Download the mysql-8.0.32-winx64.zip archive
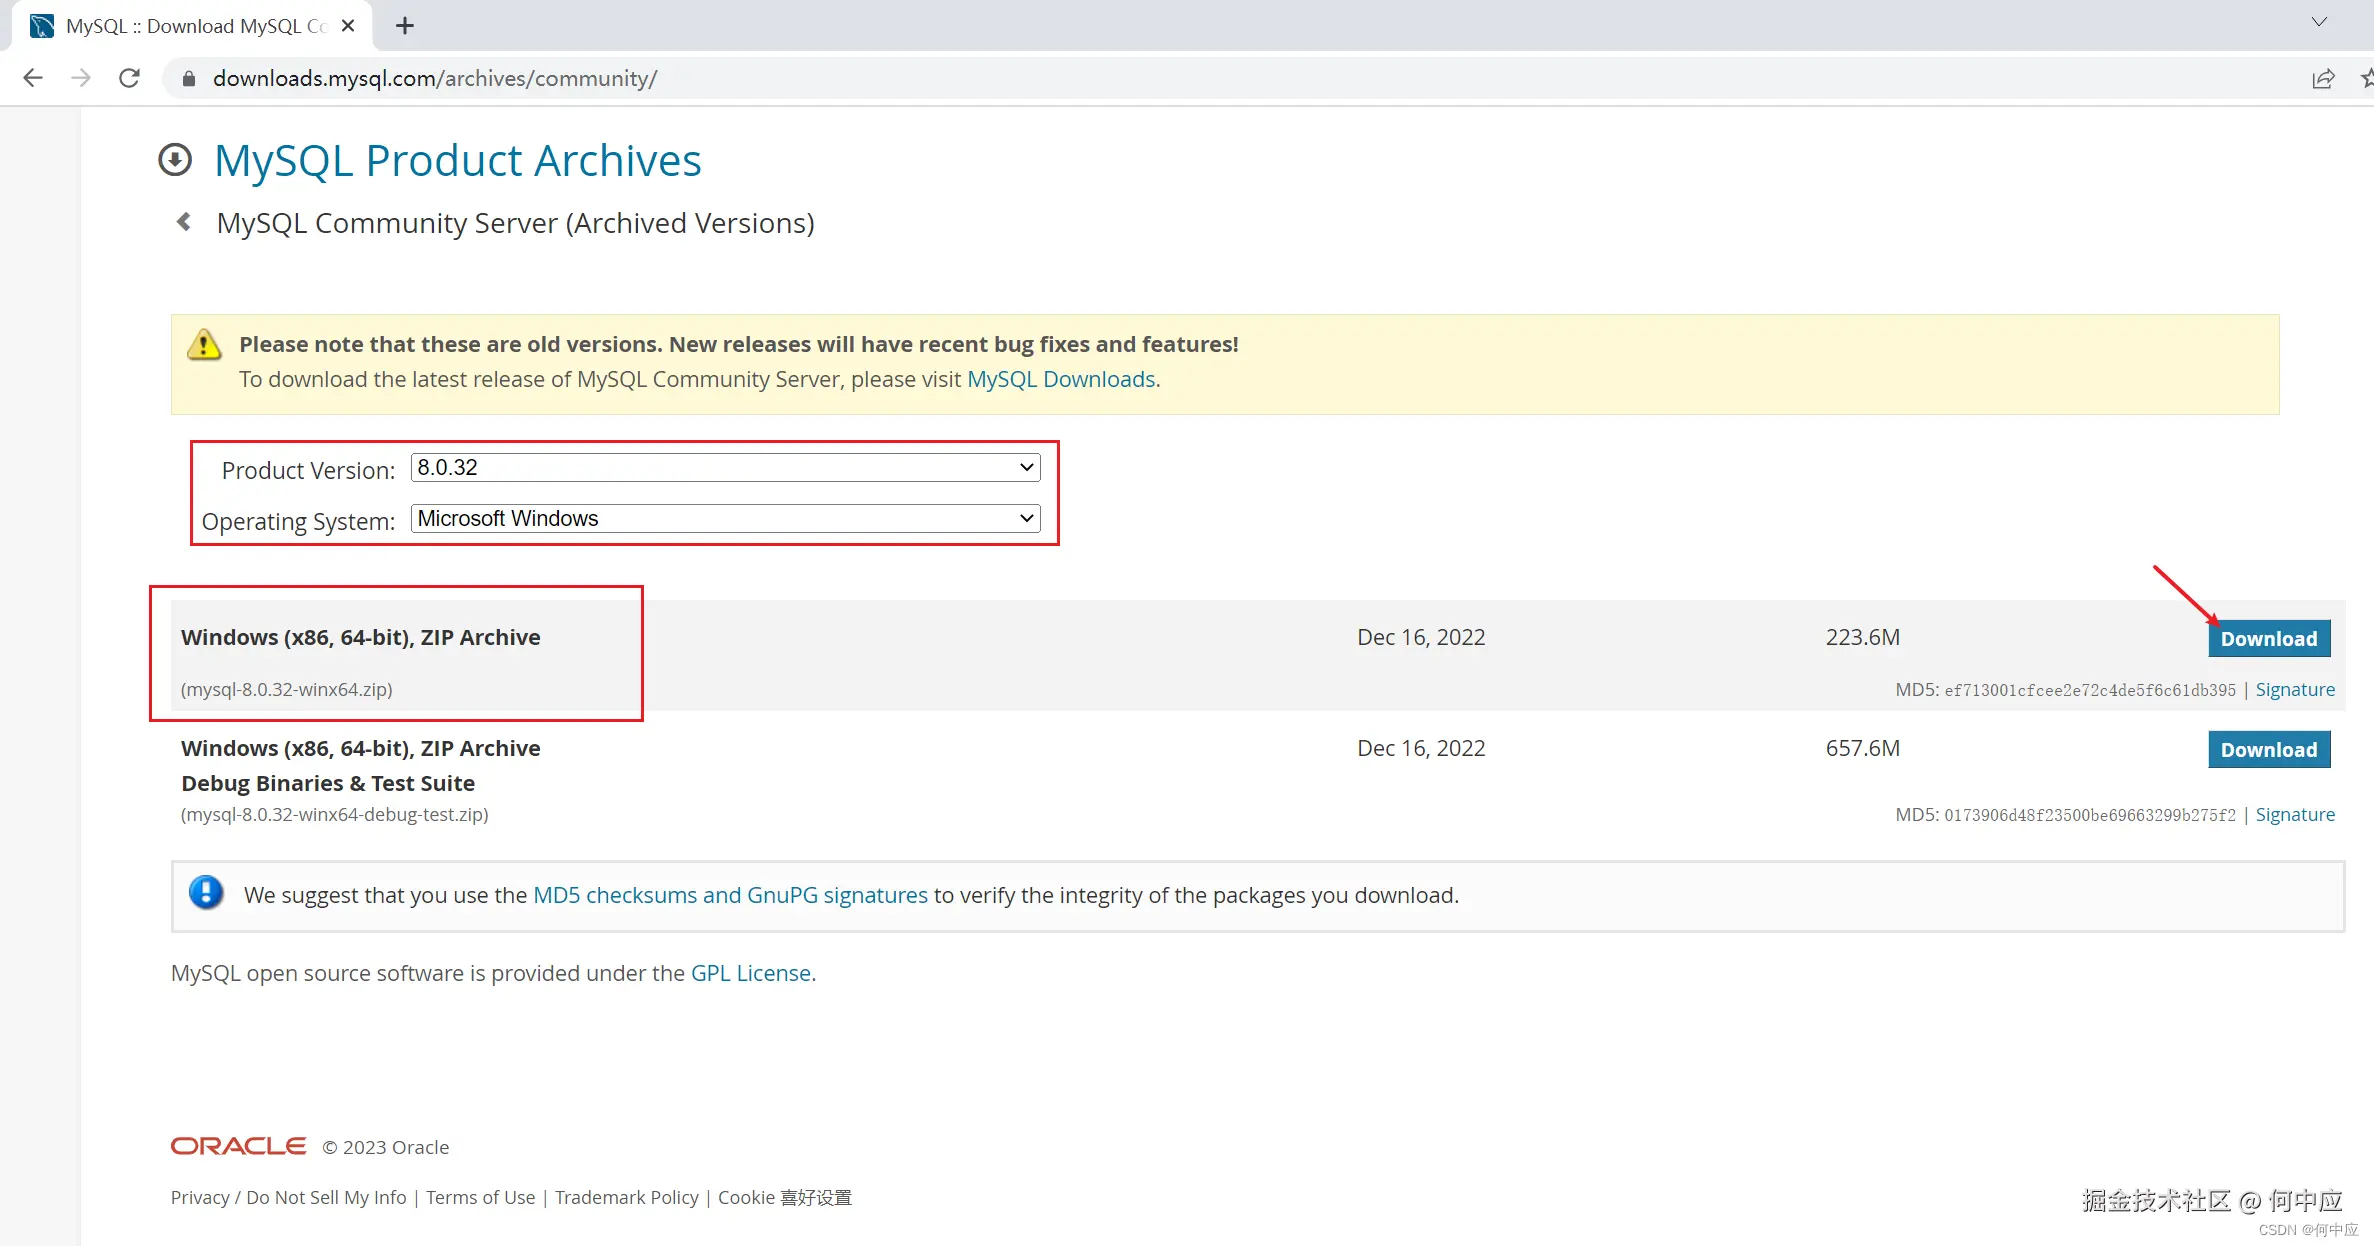The width and height of the screenshot is (2374, 1246). click(2268, 639)
